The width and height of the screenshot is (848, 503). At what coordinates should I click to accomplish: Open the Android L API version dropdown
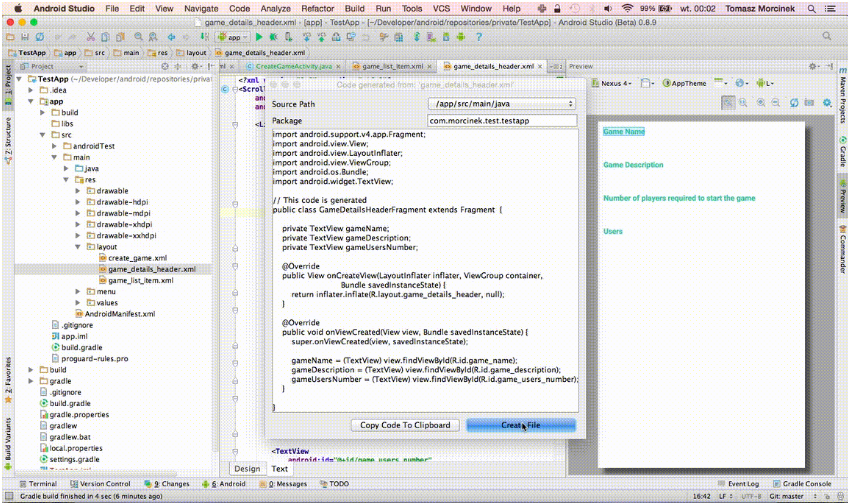pyautogui.click(x=764, y=83)
